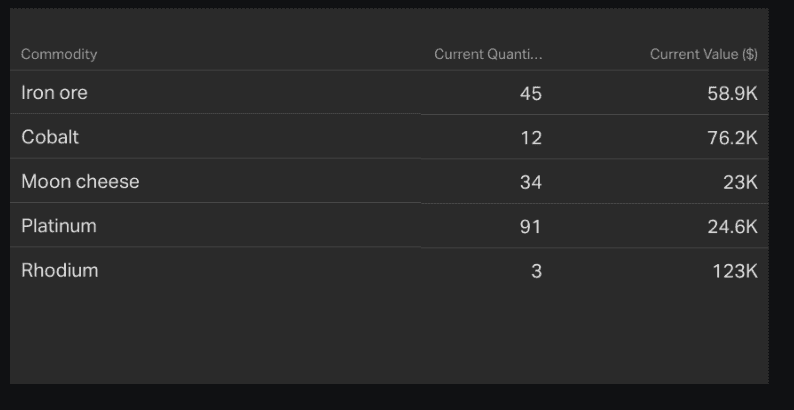Image resolution: width=794 pixels, height=410 pixels.
Task: Select the 24.6K value for Platinum
Action: 732,226
